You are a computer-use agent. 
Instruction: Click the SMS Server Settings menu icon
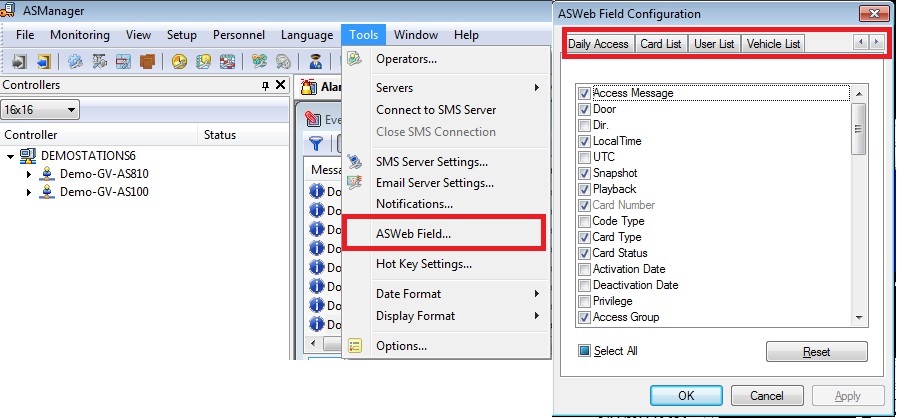click(x=355, y=161)
